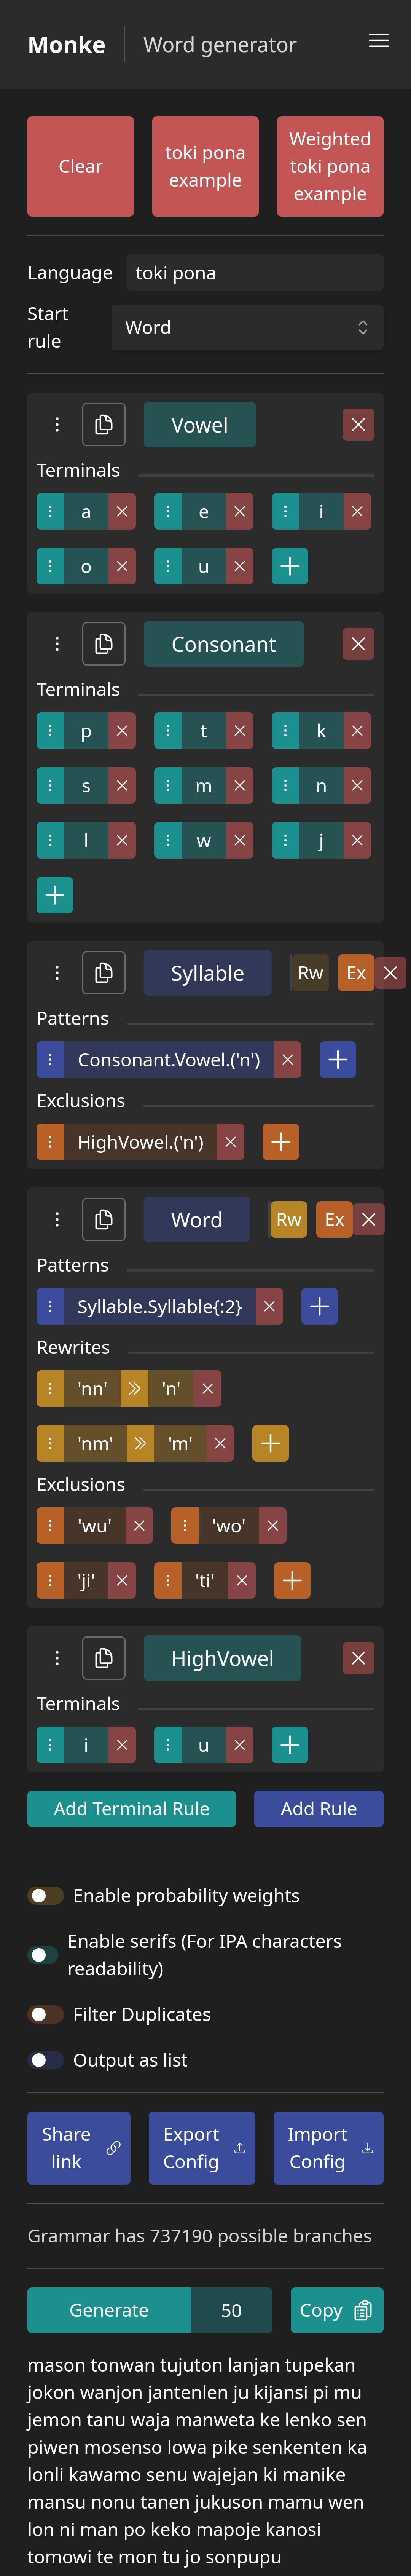Open options for terminal 't' handle
This screenshot has height=2576, width=411.
coord(168,731)
